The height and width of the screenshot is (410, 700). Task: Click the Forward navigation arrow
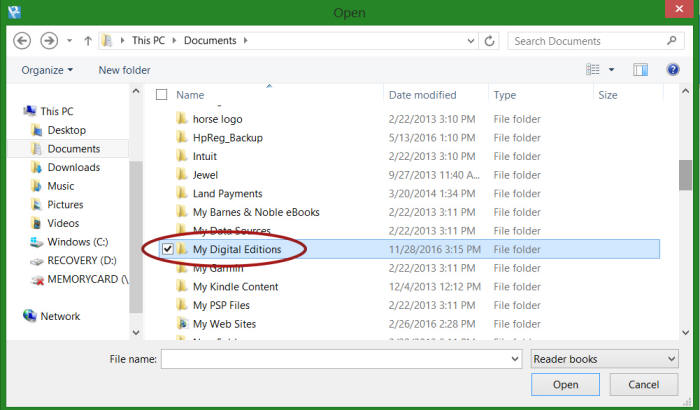48,41
